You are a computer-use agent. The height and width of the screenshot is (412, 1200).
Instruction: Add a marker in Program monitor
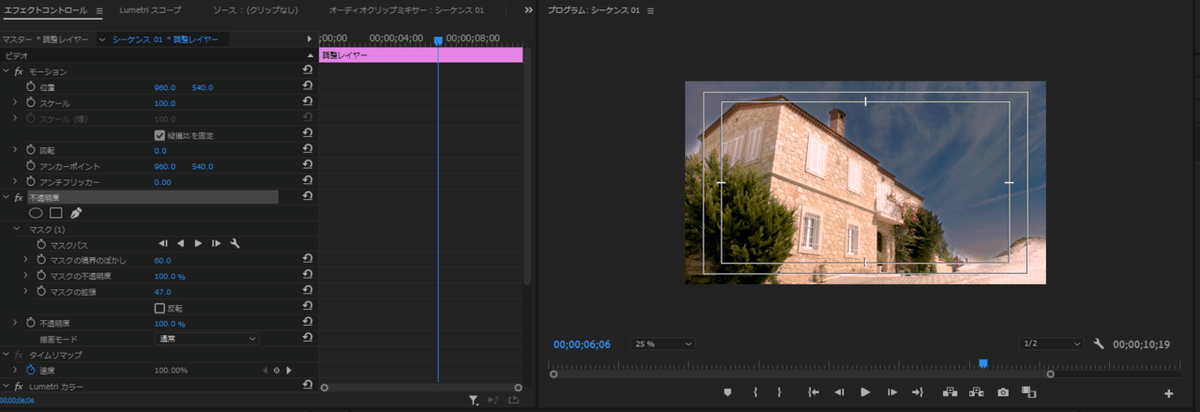point(728,393)
